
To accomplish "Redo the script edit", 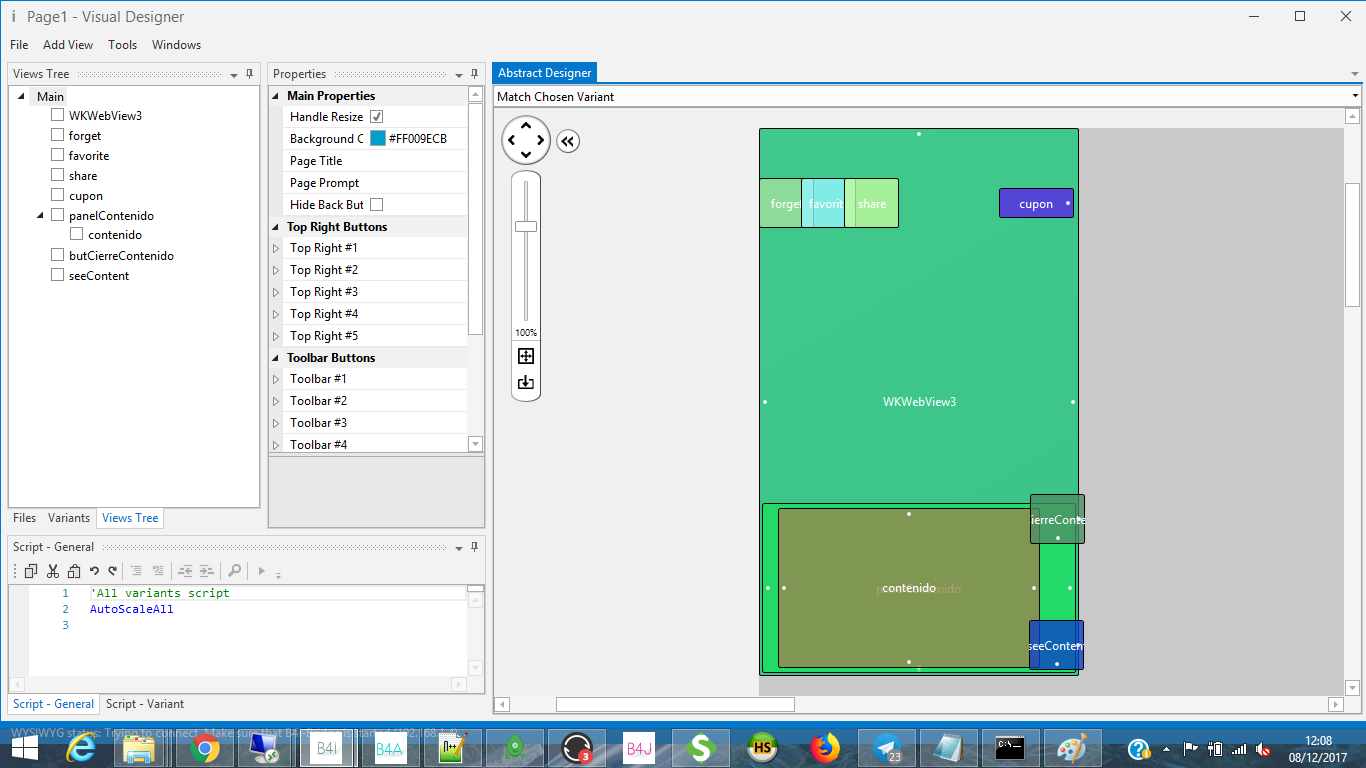I will click(112, 571).
